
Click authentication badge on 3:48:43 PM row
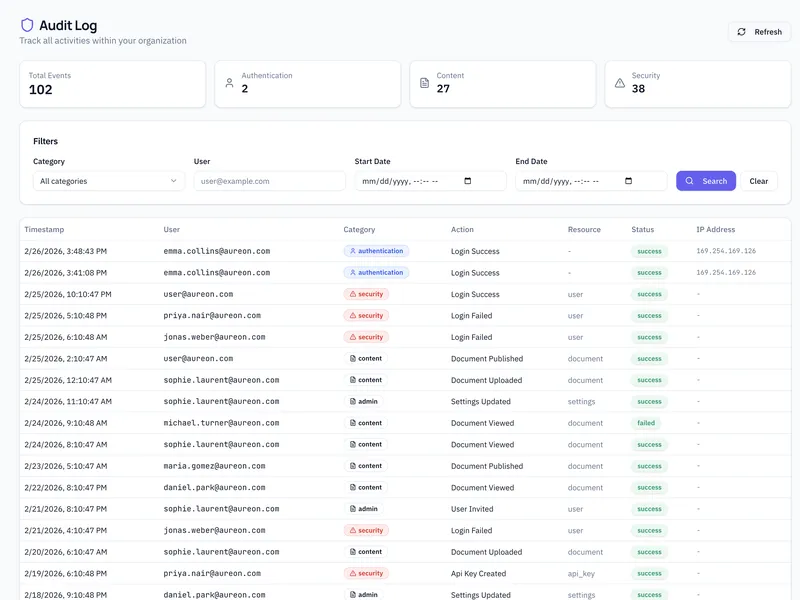click(x=376, y=251)
